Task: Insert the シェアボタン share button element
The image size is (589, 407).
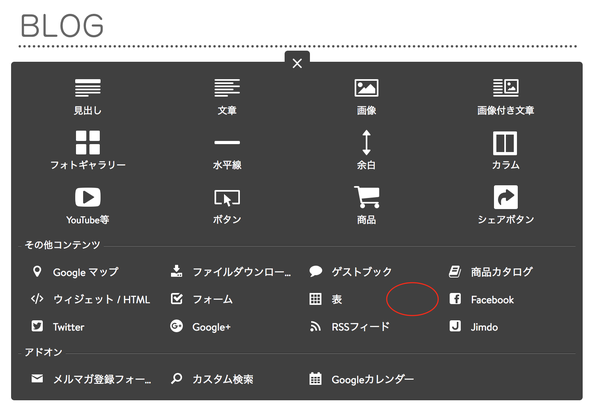Action: [x=506, y=206]
